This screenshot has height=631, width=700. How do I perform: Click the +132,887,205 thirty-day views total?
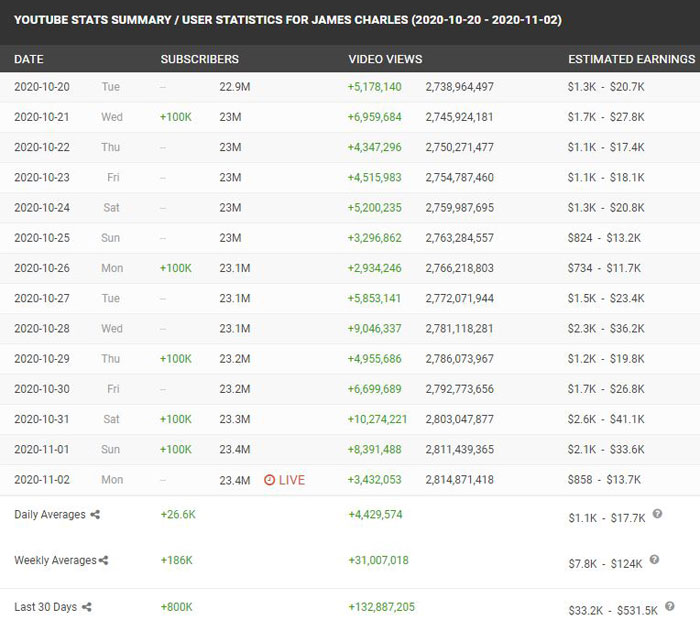pos(381,607)
